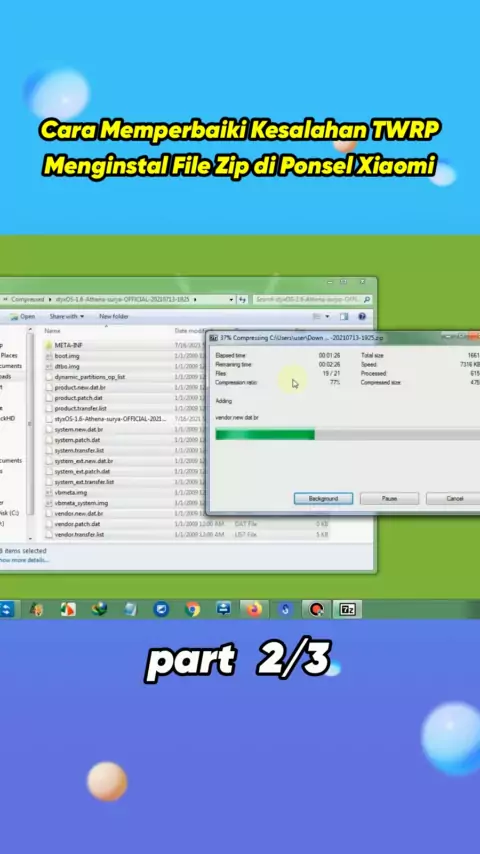This screenshot has width=480, height=854.
Task: Open the screen recorder taskbar icon
Action: [317, 609]
